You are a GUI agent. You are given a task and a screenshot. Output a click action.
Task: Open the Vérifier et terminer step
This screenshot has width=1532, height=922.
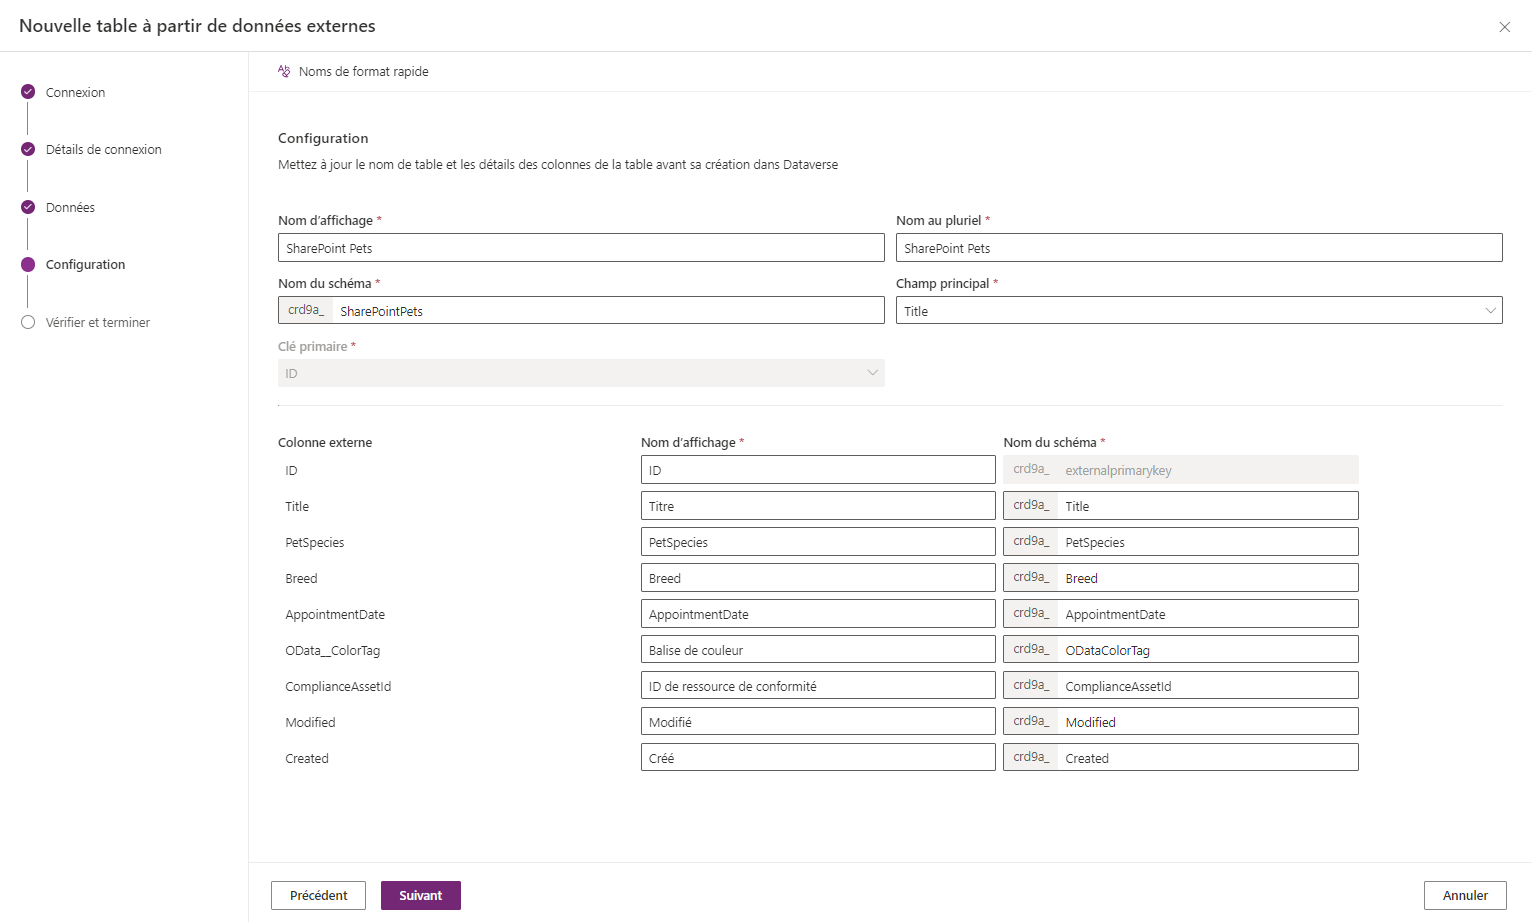click(98, 322)
